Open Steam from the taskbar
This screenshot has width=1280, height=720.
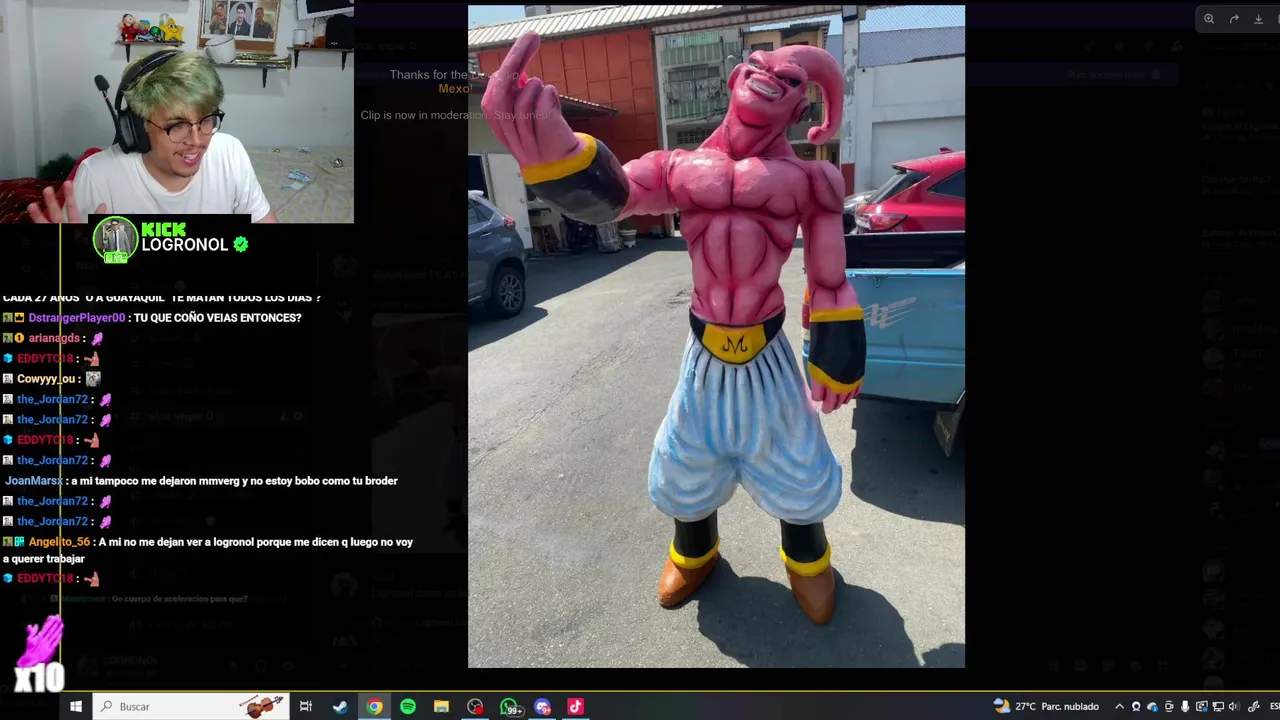point(340,706)
